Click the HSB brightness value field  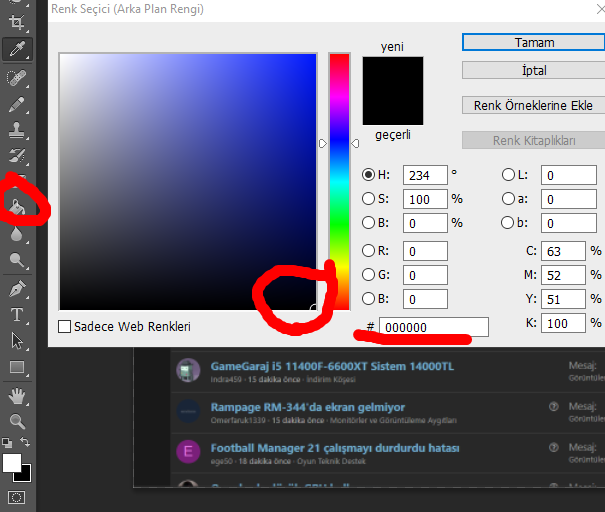425,223
